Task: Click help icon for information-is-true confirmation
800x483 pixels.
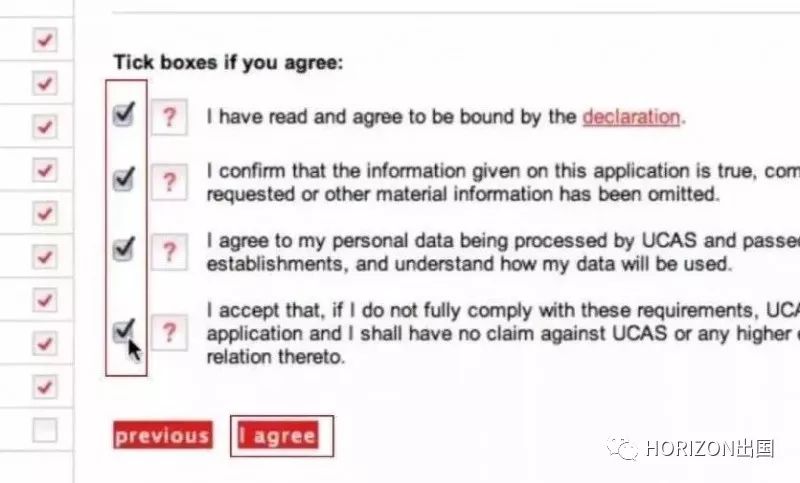Action: (169, 182)
